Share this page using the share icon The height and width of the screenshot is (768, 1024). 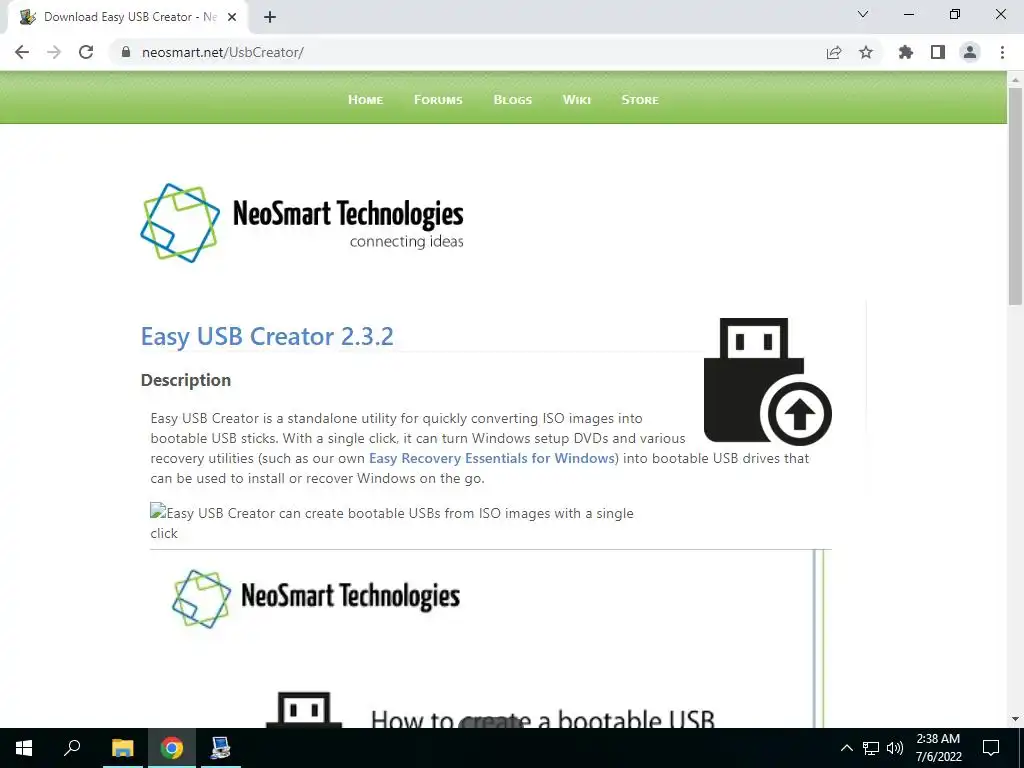[834, 52]
